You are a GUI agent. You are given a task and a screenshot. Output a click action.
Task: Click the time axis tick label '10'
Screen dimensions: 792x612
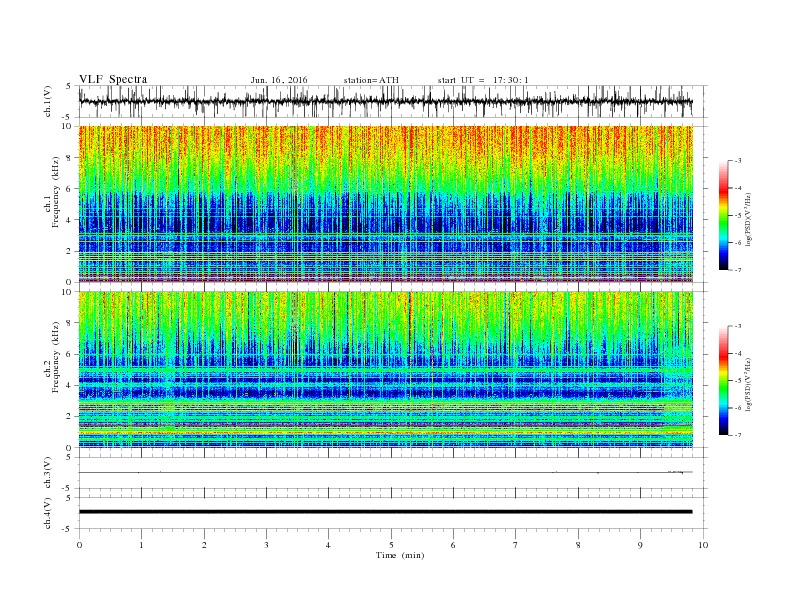(703, 545)
